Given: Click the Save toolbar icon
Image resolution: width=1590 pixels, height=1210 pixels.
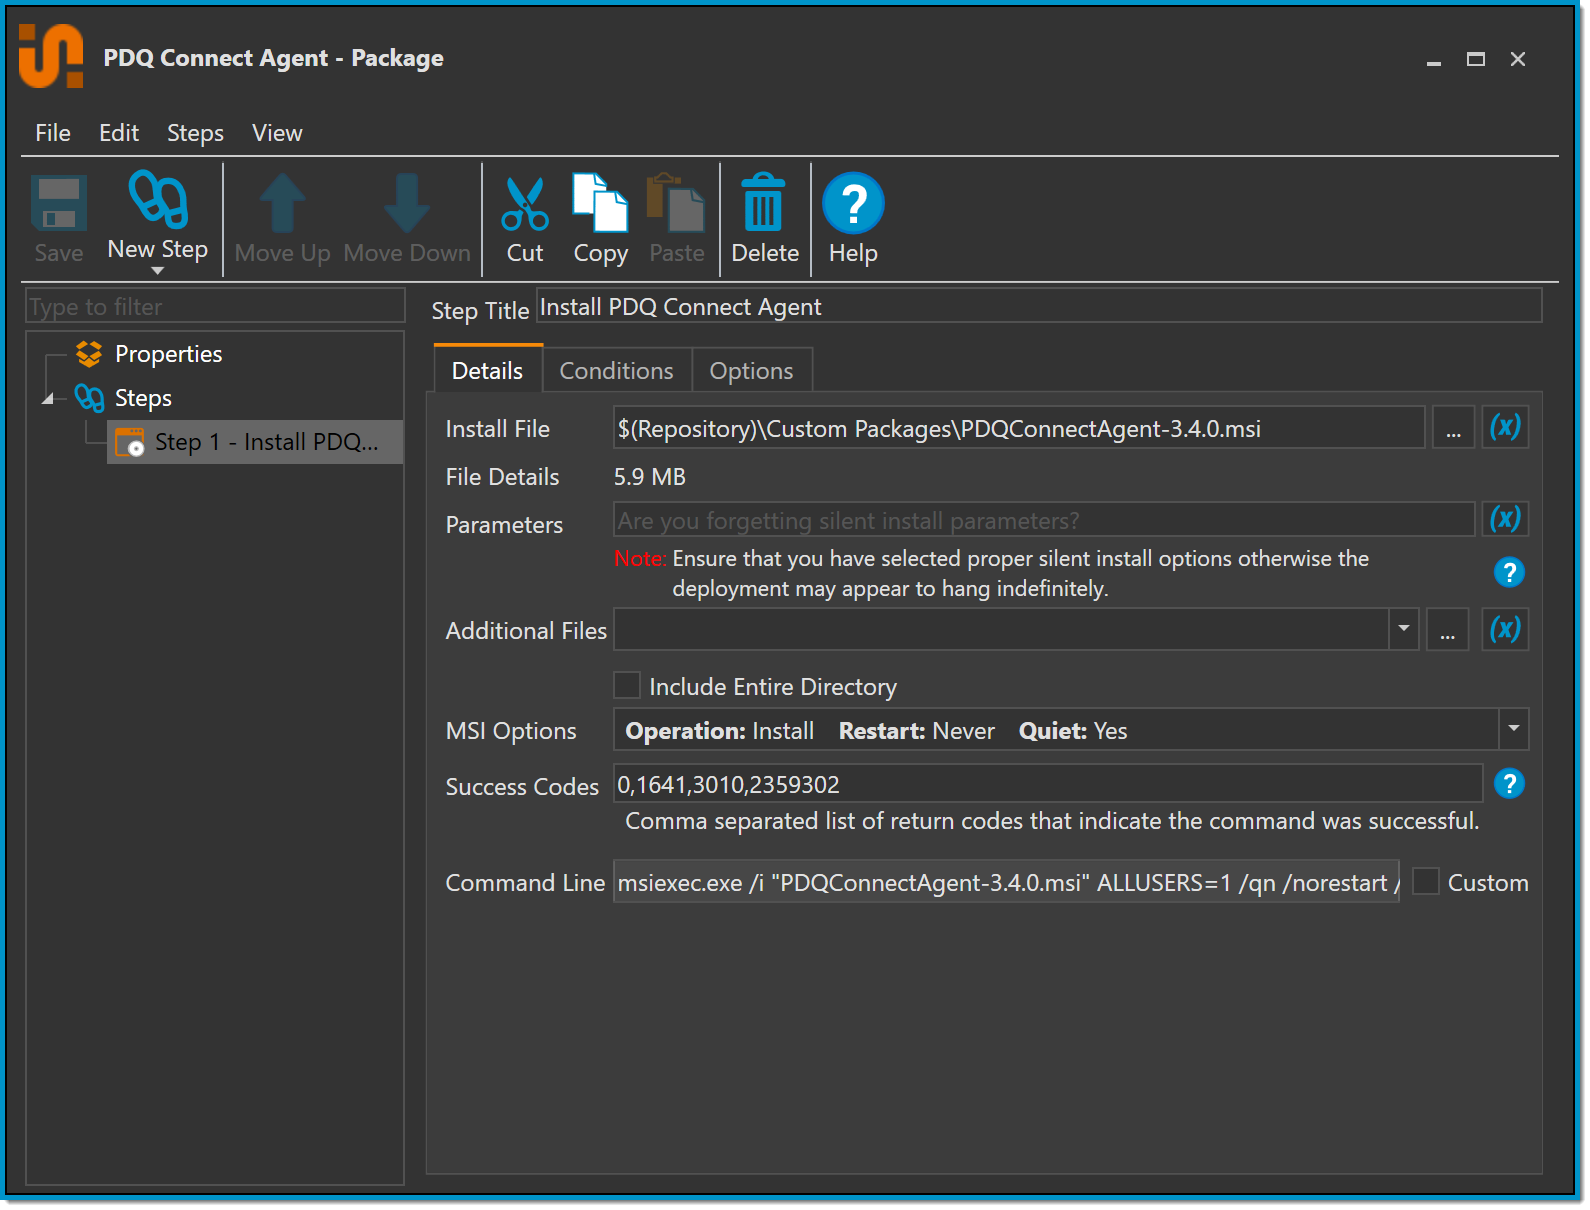Looking at the screenshot, I should pos(59,203).
